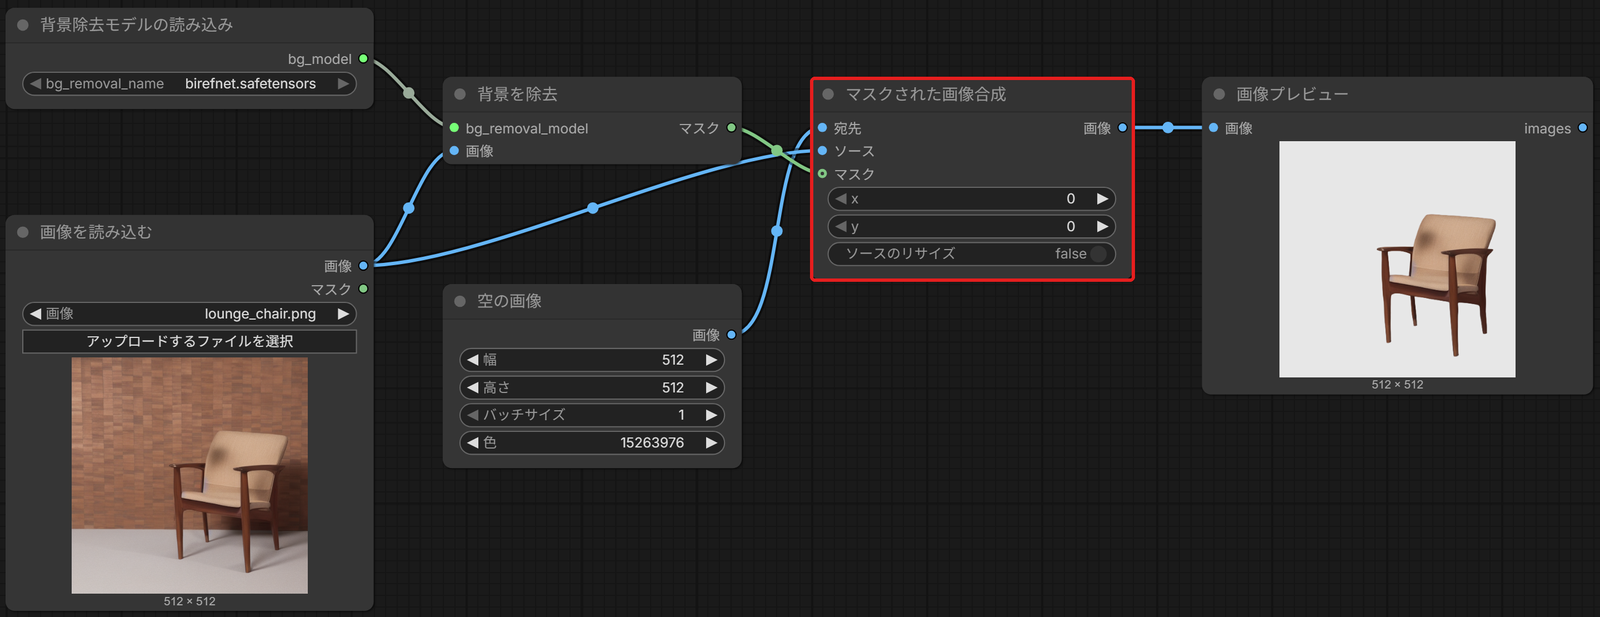Screen dimensions: 1600x617
Task: Decrease 色 value with left arrow
Action: point(473,443)
